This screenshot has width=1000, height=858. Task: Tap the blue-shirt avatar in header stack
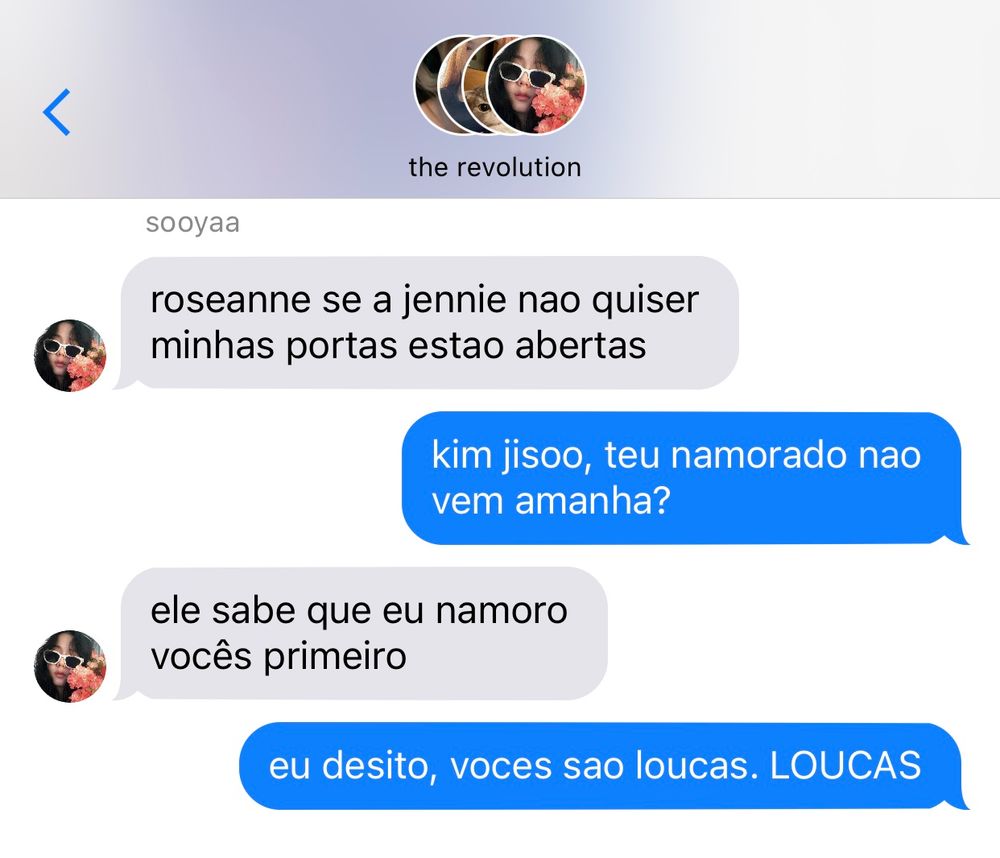(450, 86)
